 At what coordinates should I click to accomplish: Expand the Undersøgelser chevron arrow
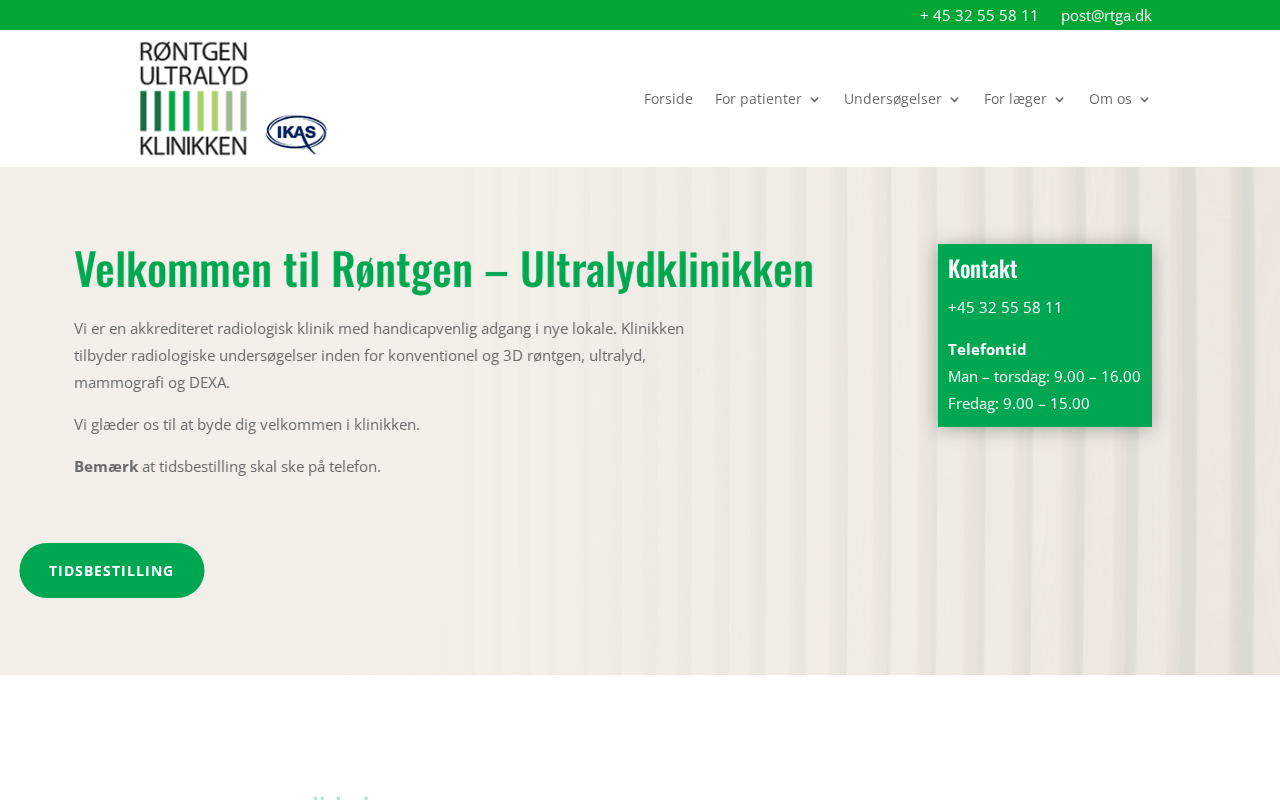(954, 100)
